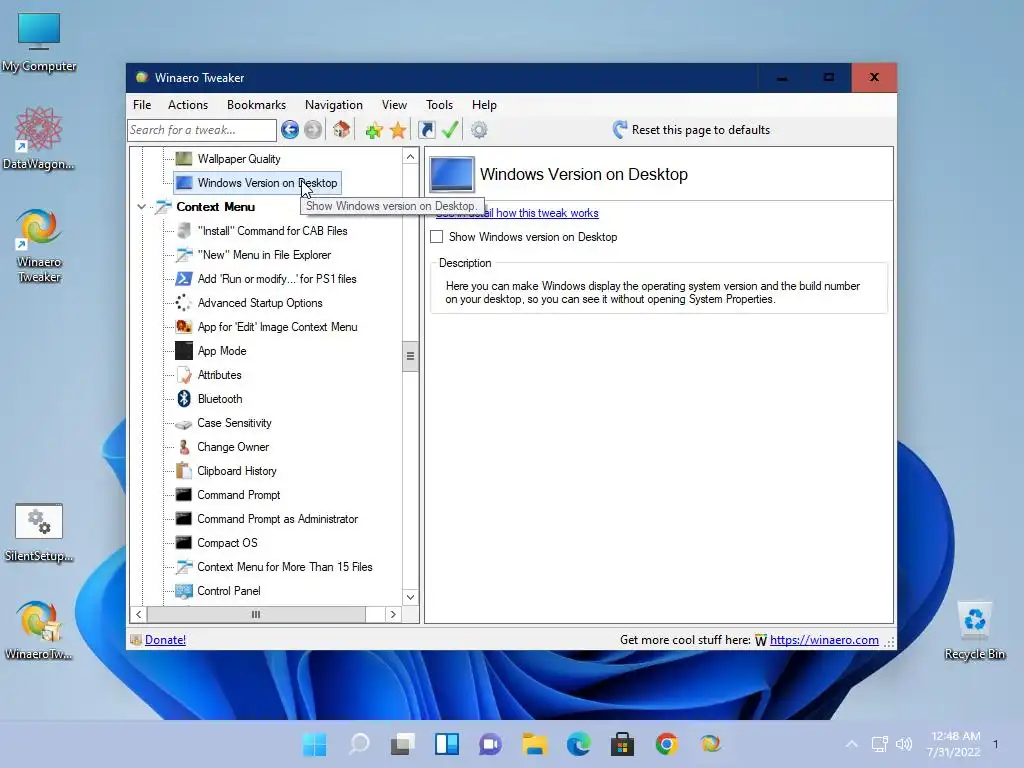Select Context Menu for More Than 15 Files
The width and height of the screenshot is (1024, 768).
[x=285, y=567]
